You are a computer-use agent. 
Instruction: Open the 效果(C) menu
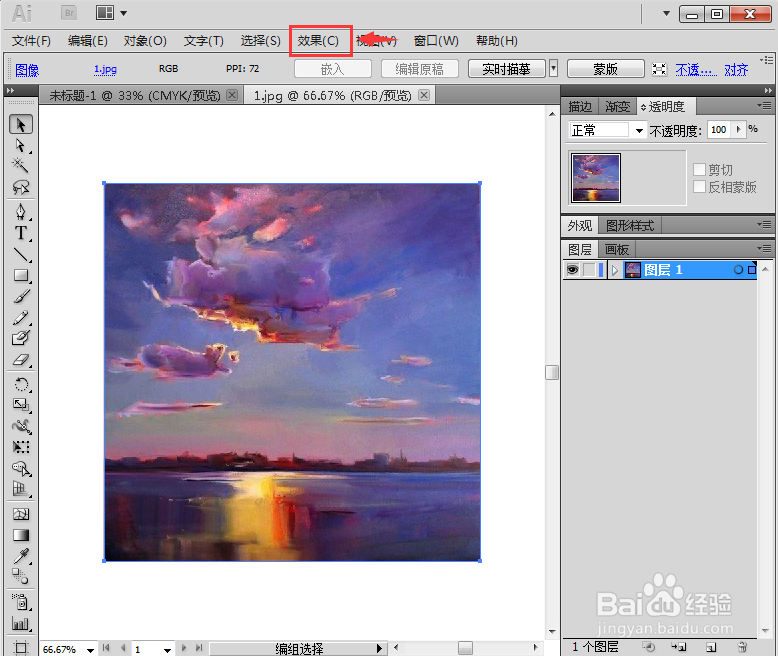coord(318,41)
